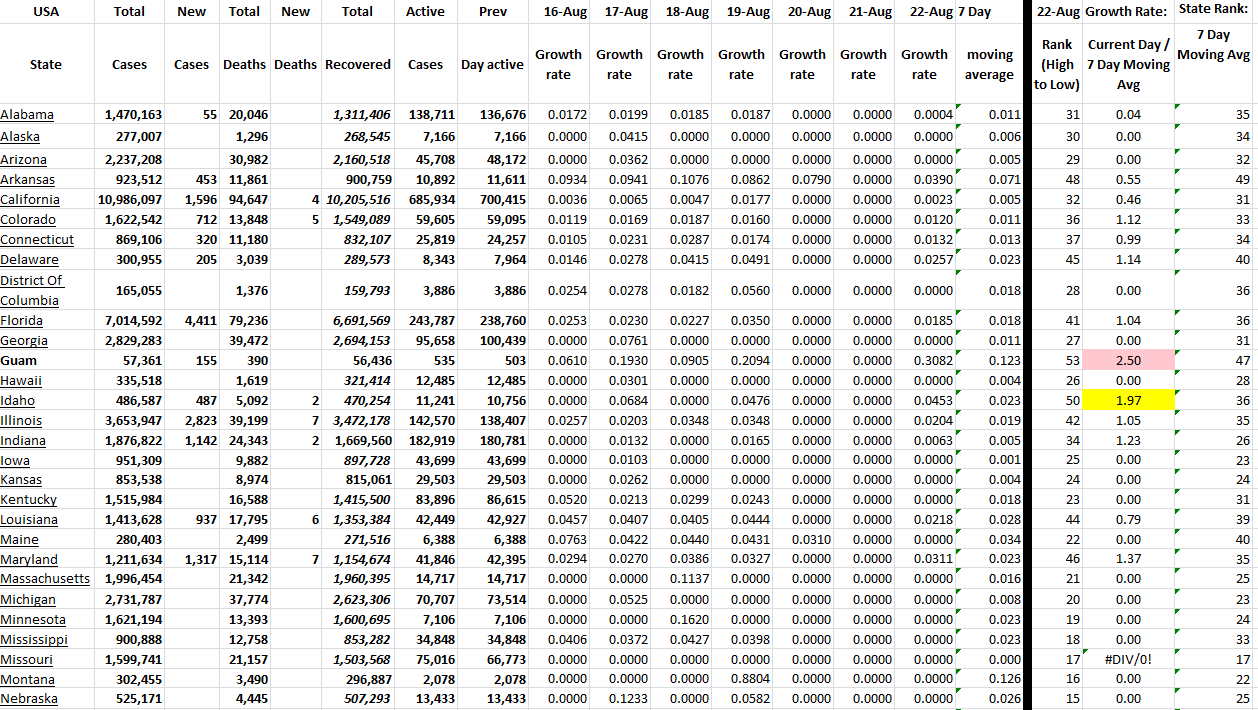The width and height of the screenshot is (1258, 710).
Task: Select the Connecticut state link
Action: (37, 240)
